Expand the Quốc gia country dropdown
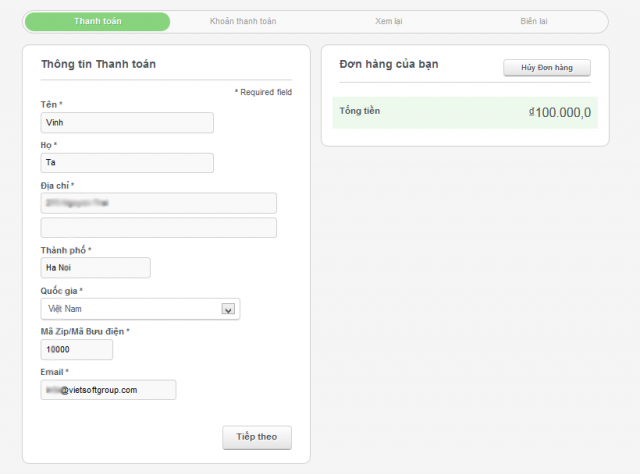 click(140, 309)
